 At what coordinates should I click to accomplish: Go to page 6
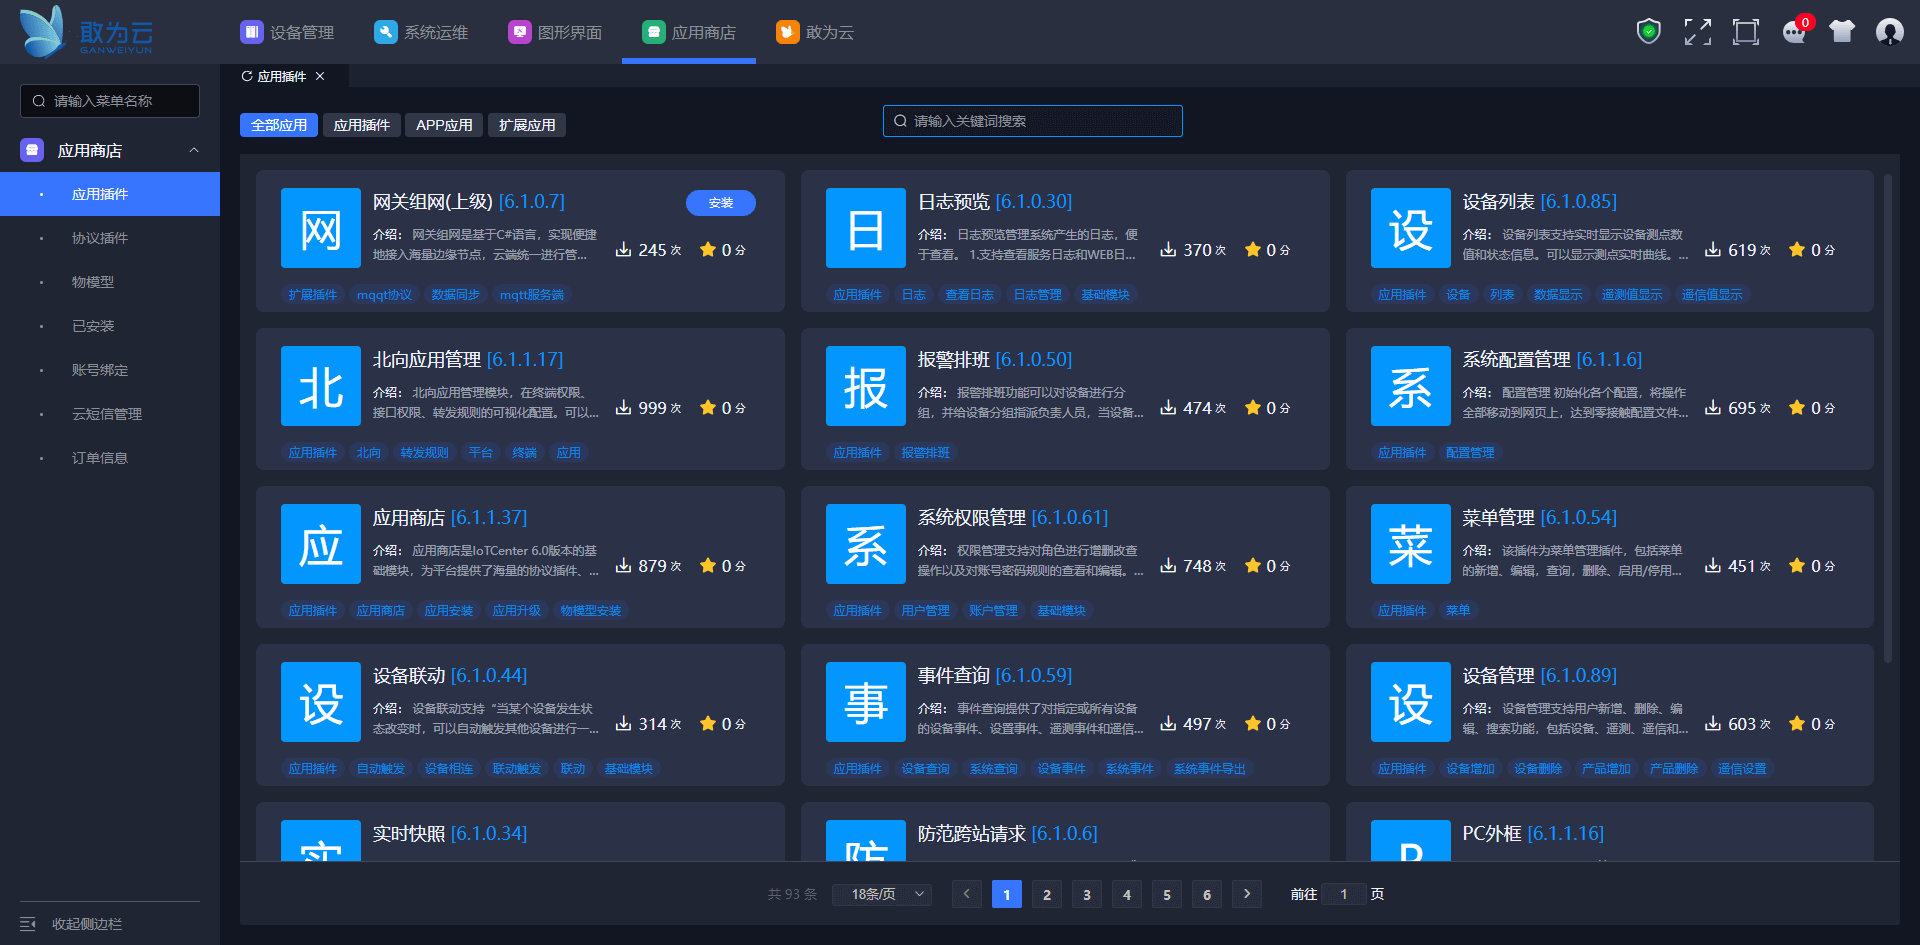1207,894
